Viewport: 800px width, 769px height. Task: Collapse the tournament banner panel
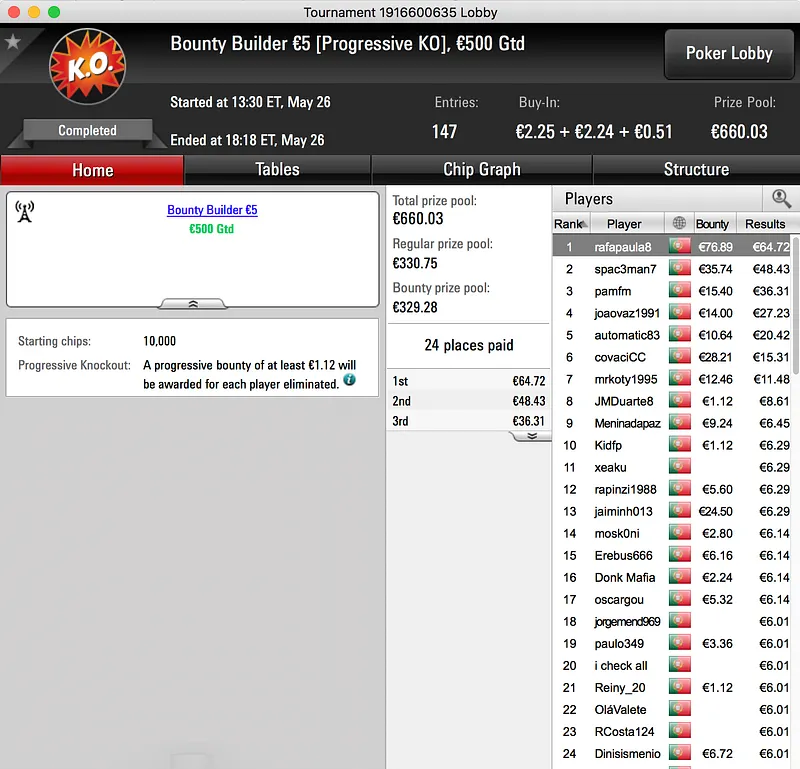193,304
